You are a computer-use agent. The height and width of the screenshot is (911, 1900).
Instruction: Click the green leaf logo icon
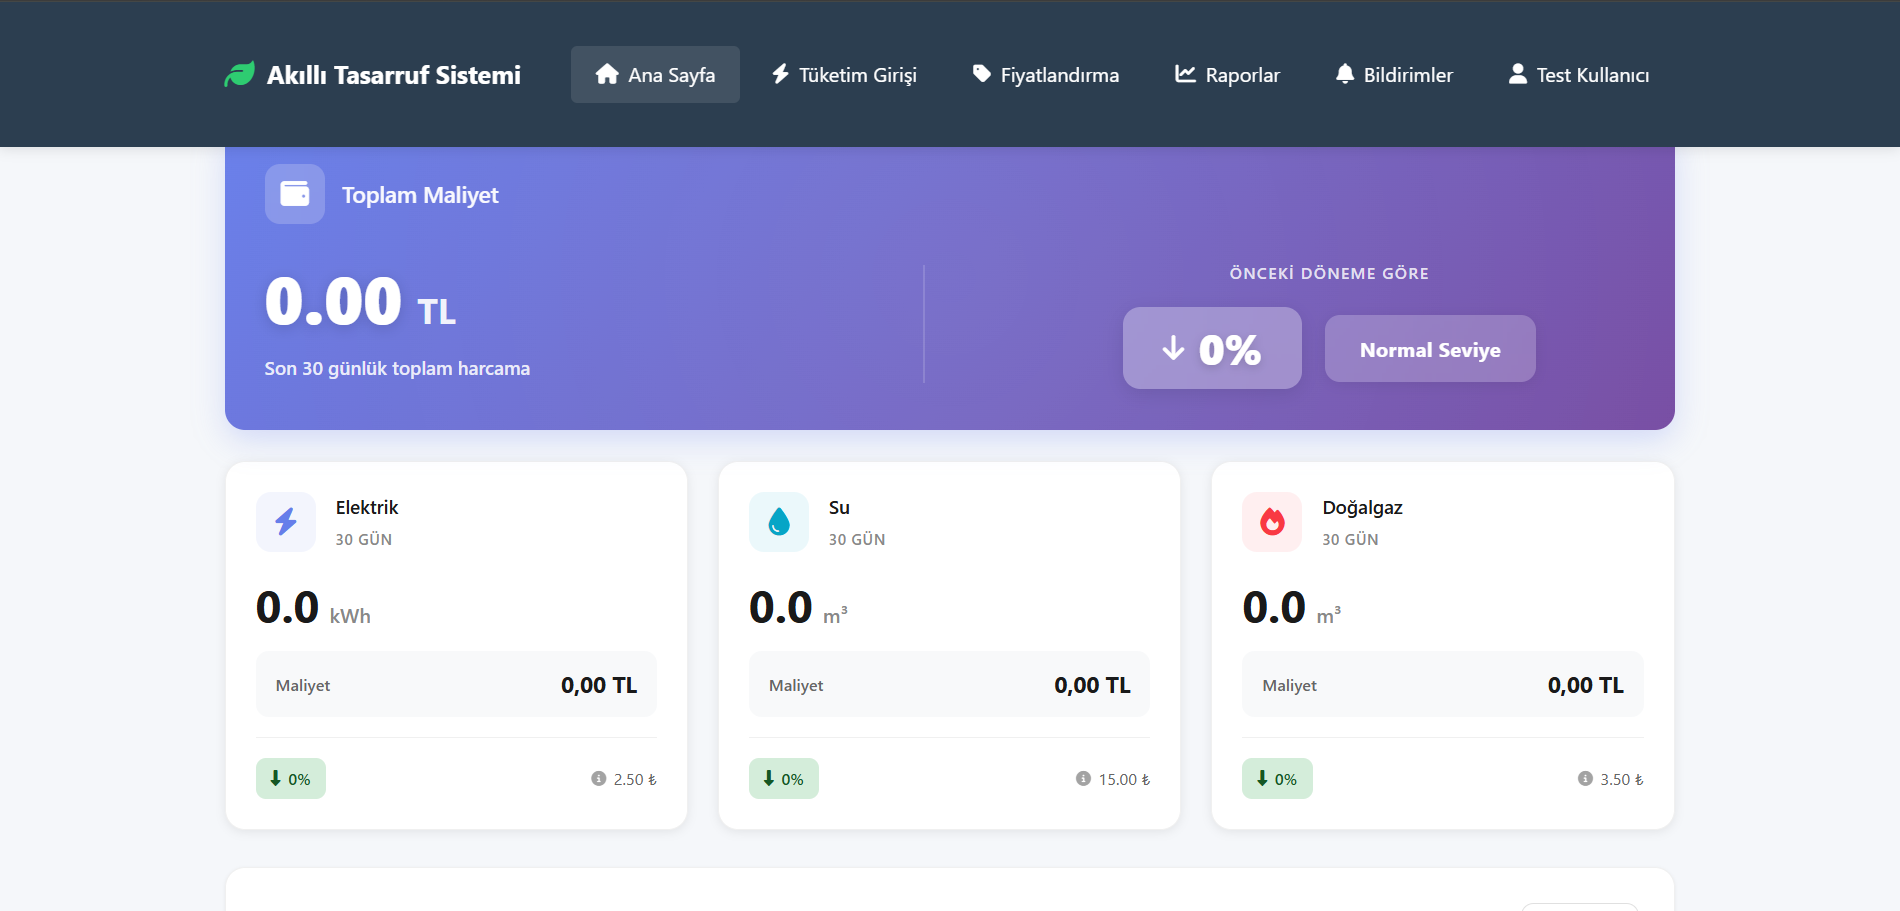click(240, 75)
